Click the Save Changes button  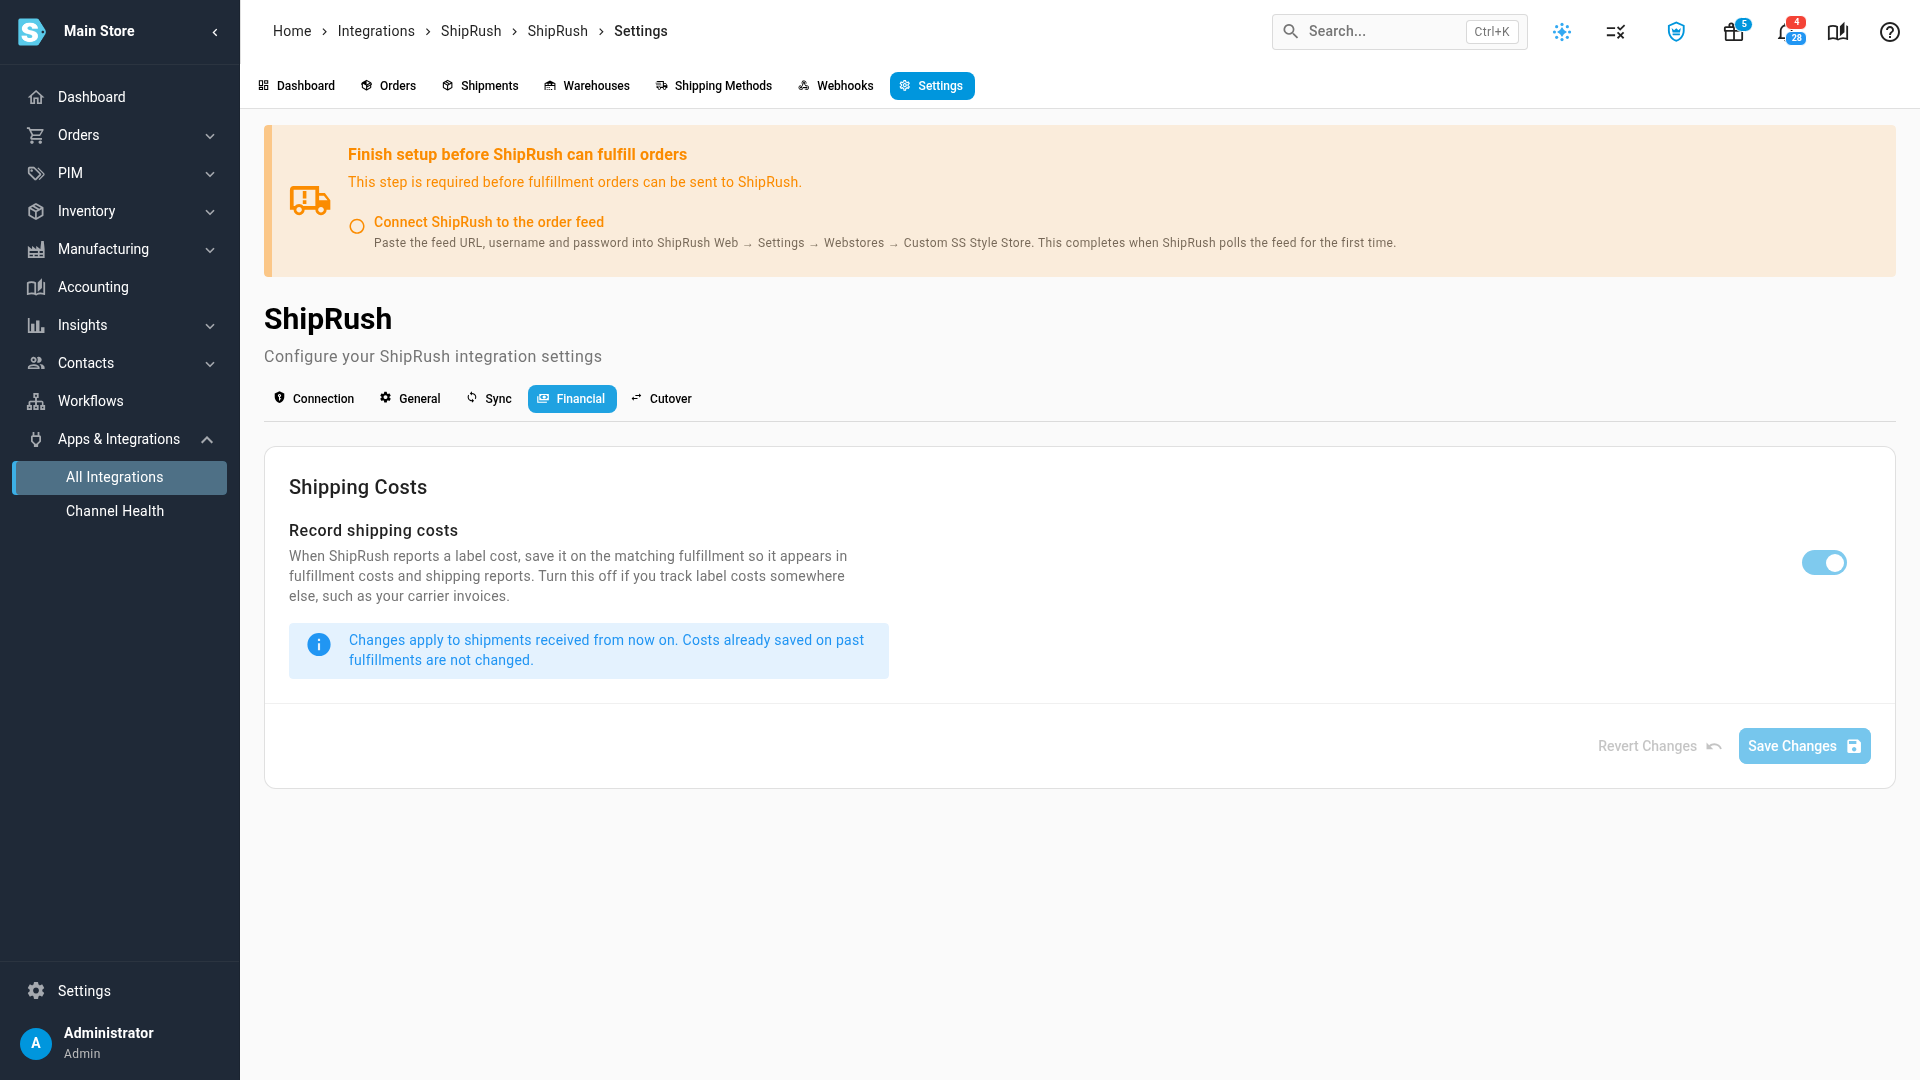(1804, 746)
